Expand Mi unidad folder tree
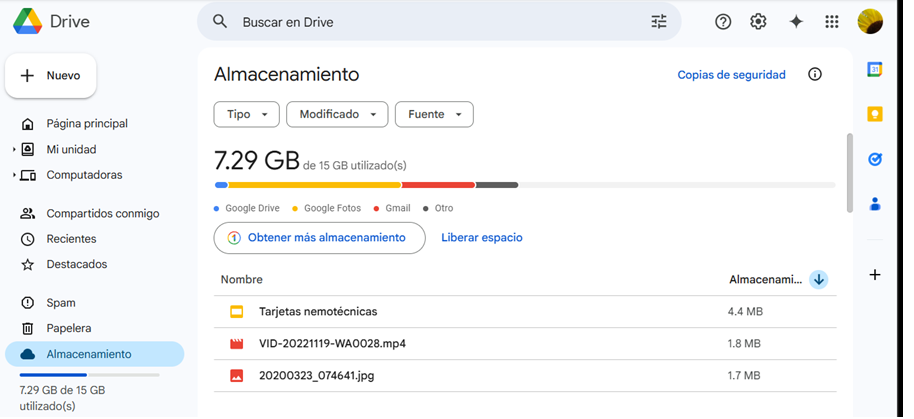The width and height of the screenshot is (914, 419). click(15, 150)
